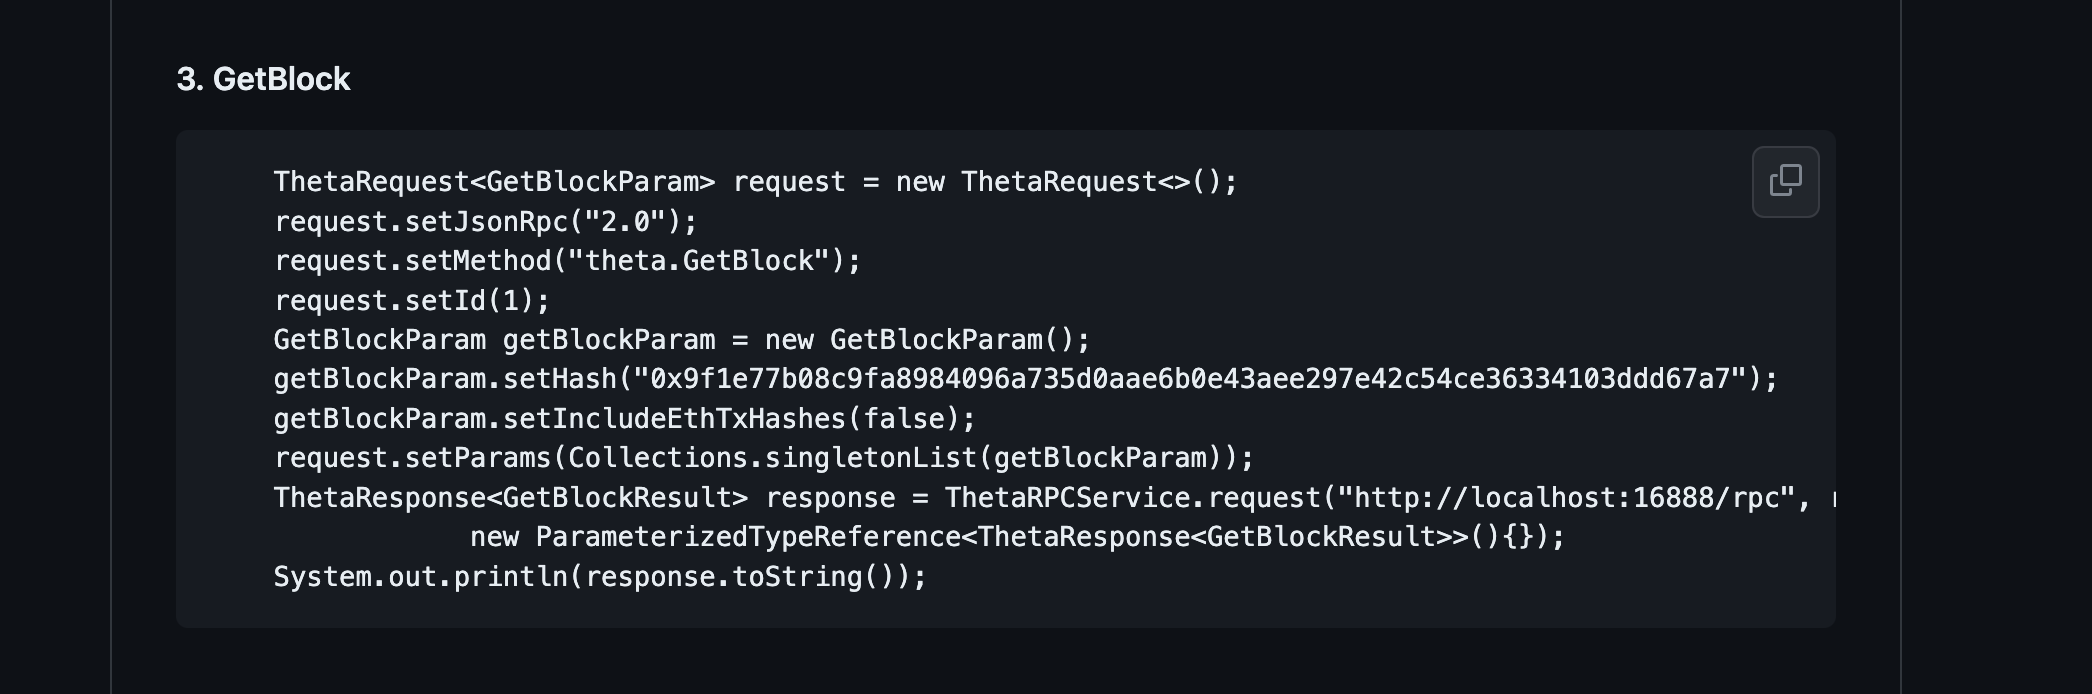Click the 0x9f1e77b0 block hash string
2092x694 pixels.
pos(1190,379)
